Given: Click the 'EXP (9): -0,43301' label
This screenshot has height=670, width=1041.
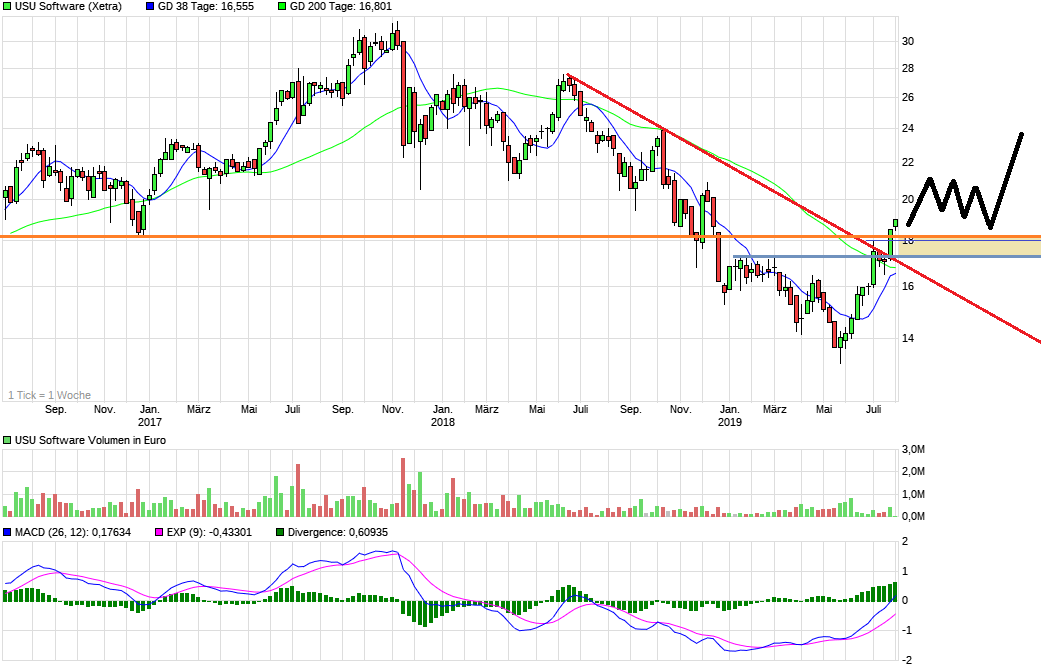Looking at the screenshot, I should click(x=209, y=533).
